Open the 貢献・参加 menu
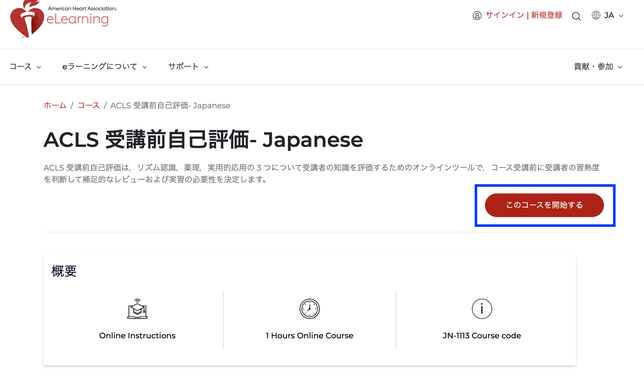Screen dimensions: 644x377 click(598, 67)
